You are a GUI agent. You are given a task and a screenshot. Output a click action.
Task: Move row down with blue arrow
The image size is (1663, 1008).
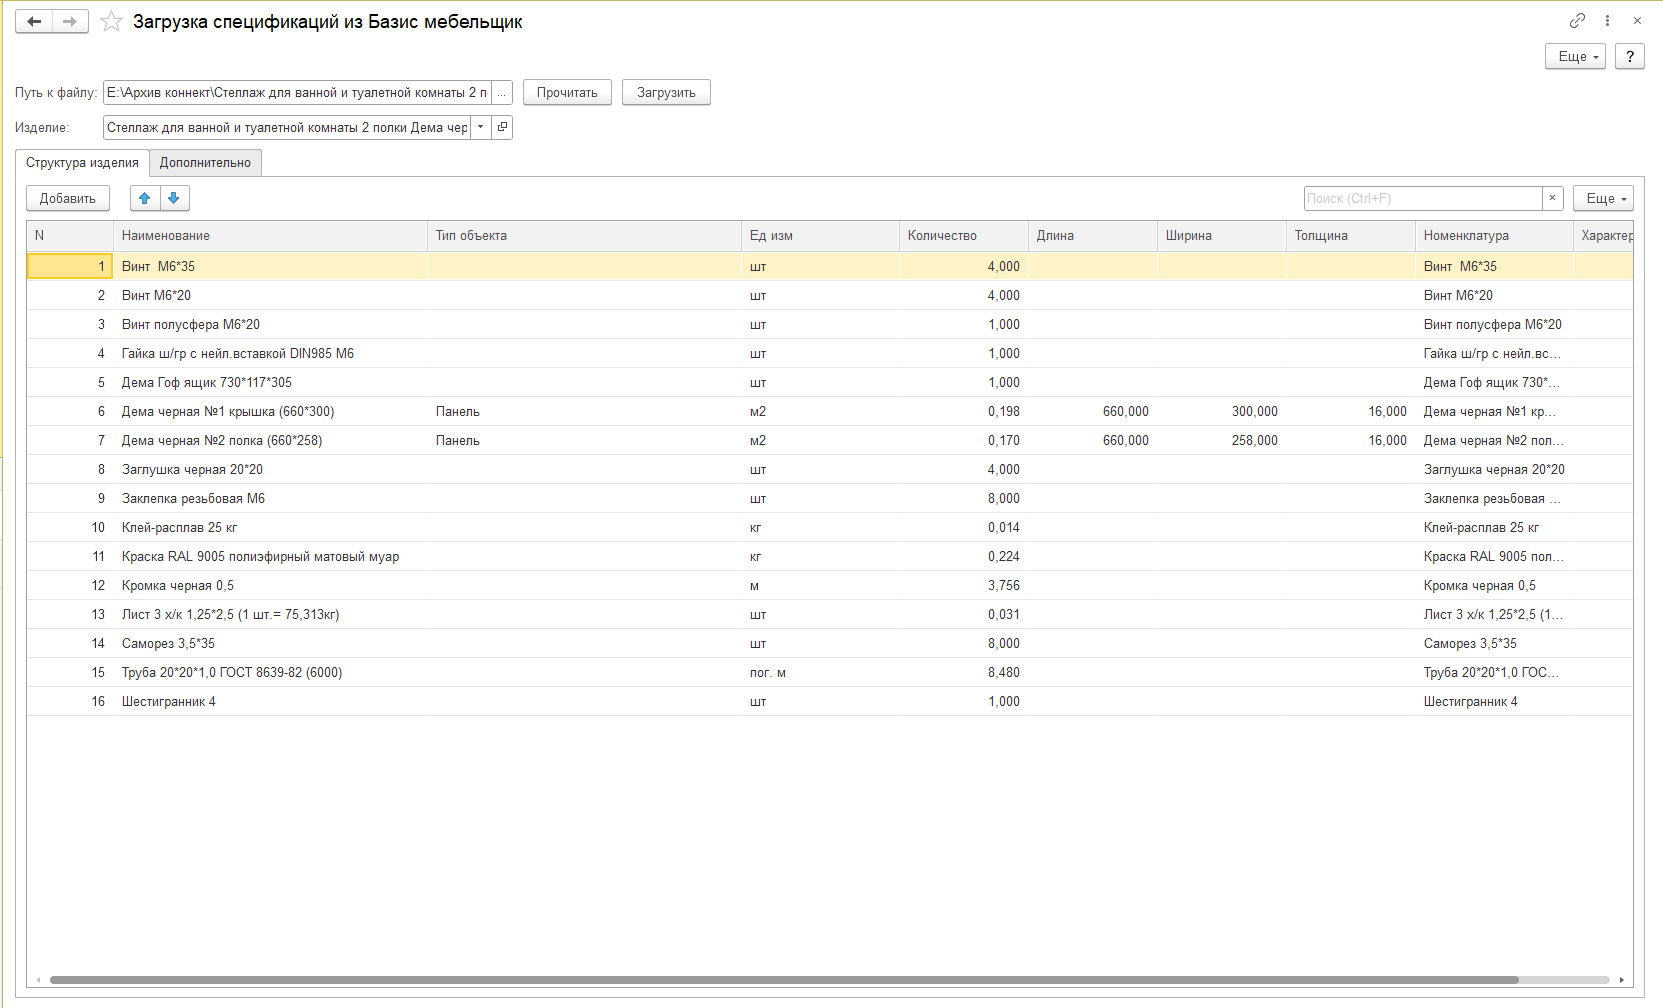[x=174, y=198]
